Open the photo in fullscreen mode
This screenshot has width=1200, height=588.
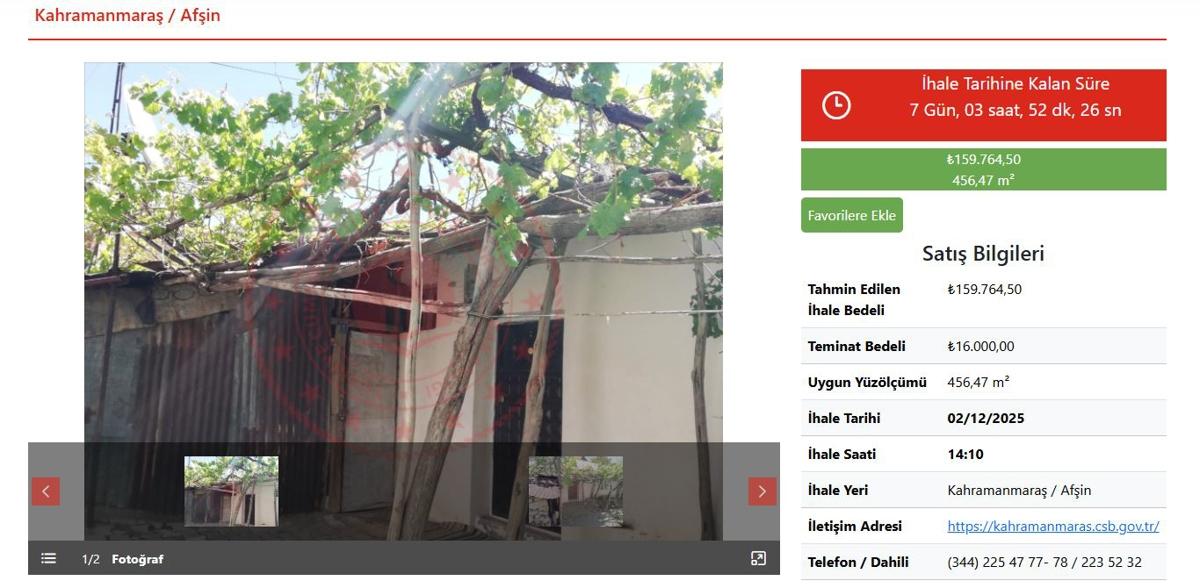coord(758,559)
